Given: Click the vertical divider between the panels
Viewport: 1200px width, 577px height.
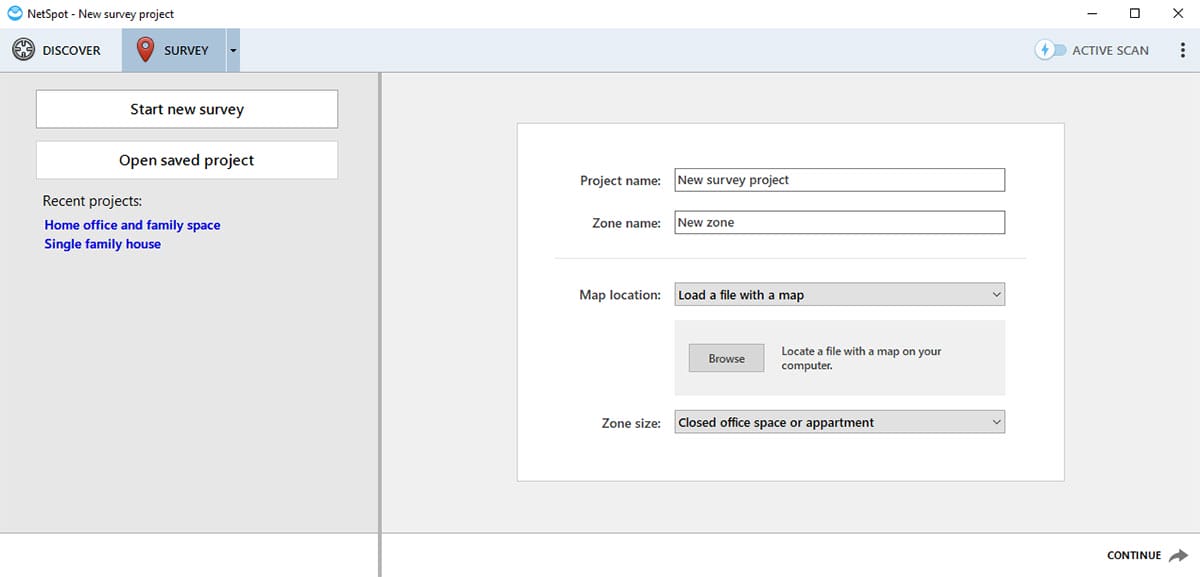Looking at the screenshot, I should 380,320.
